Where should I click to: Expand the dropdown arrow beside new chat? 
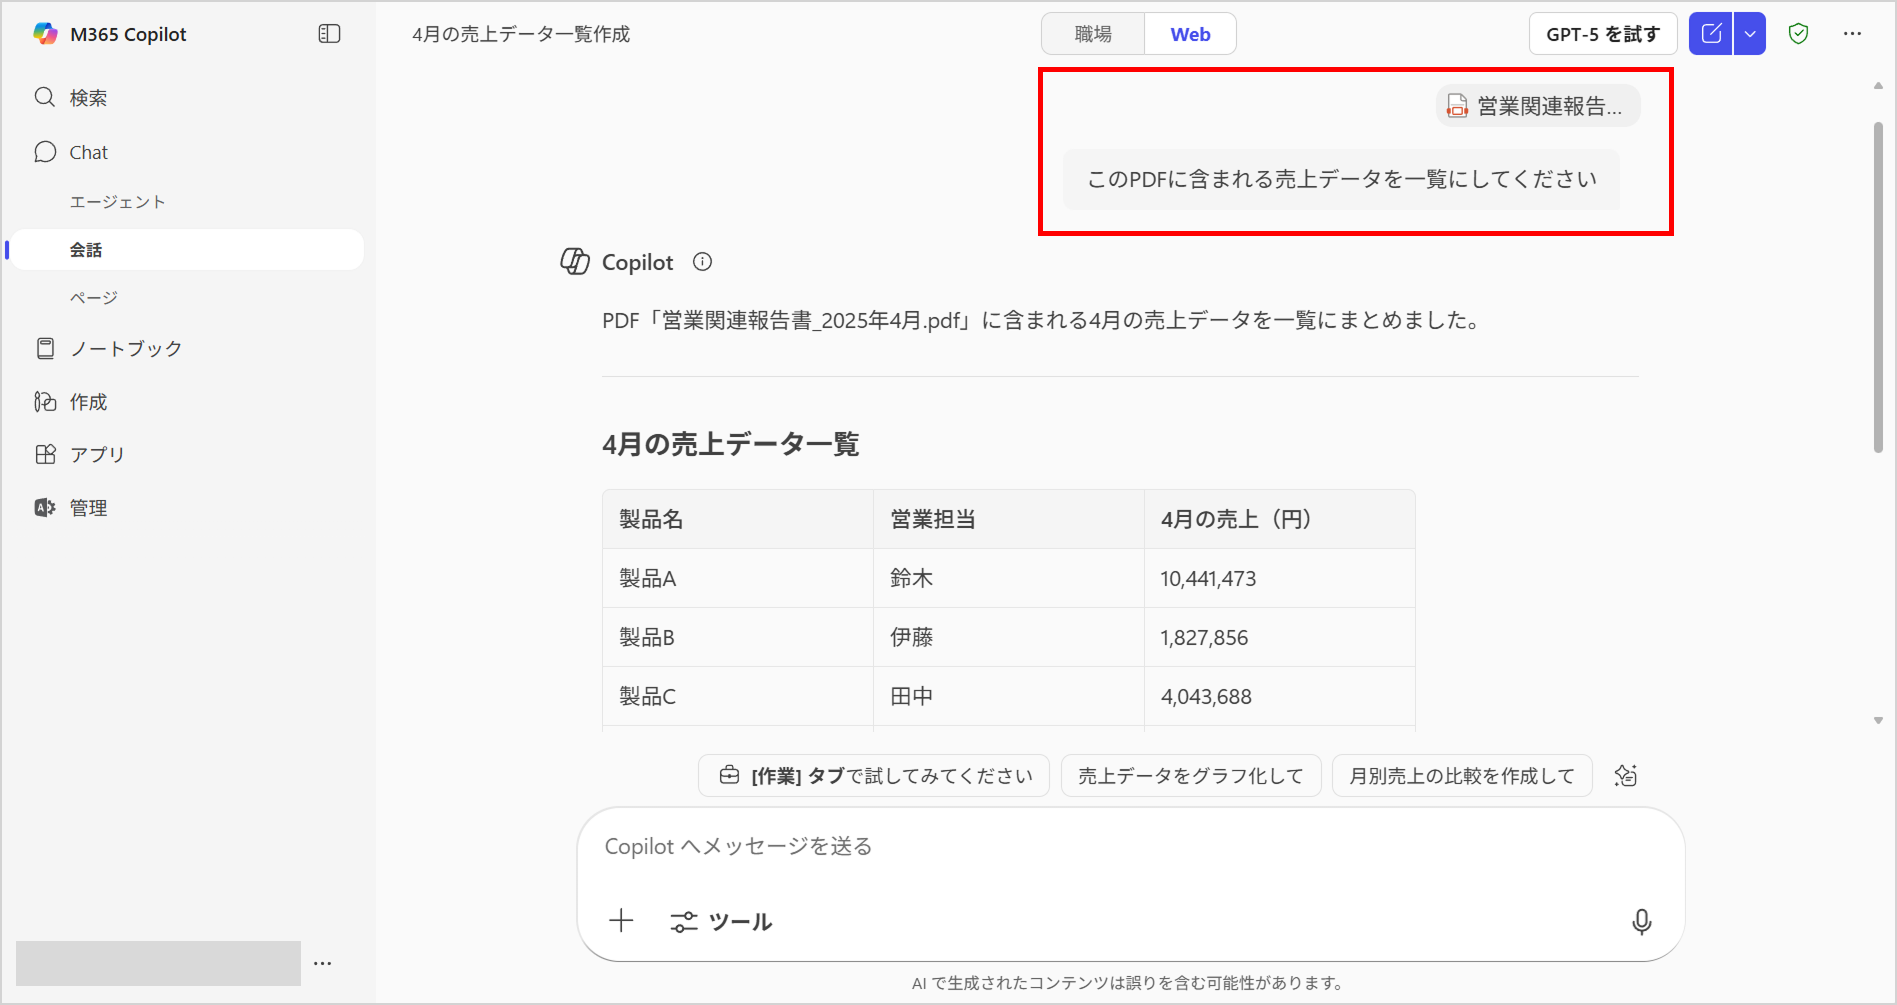pos(1750,34)
